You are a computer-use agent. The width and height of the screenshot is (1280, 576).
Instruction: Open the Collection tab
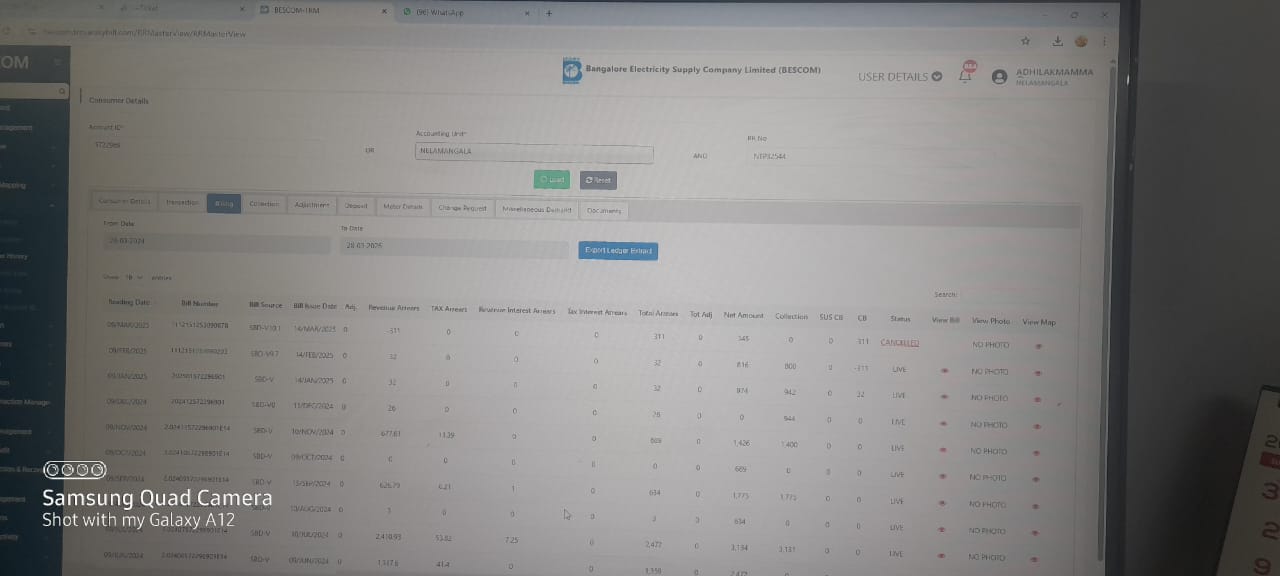264,204
